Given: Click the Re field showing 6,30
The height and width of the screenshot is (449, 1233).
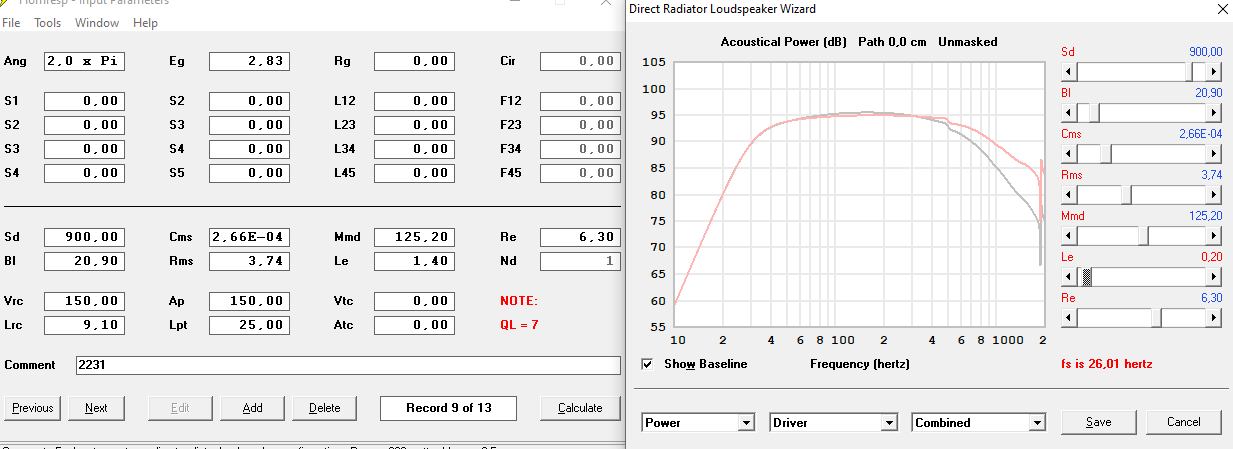Looking at the screenshot, I should (x=580, y=237).
